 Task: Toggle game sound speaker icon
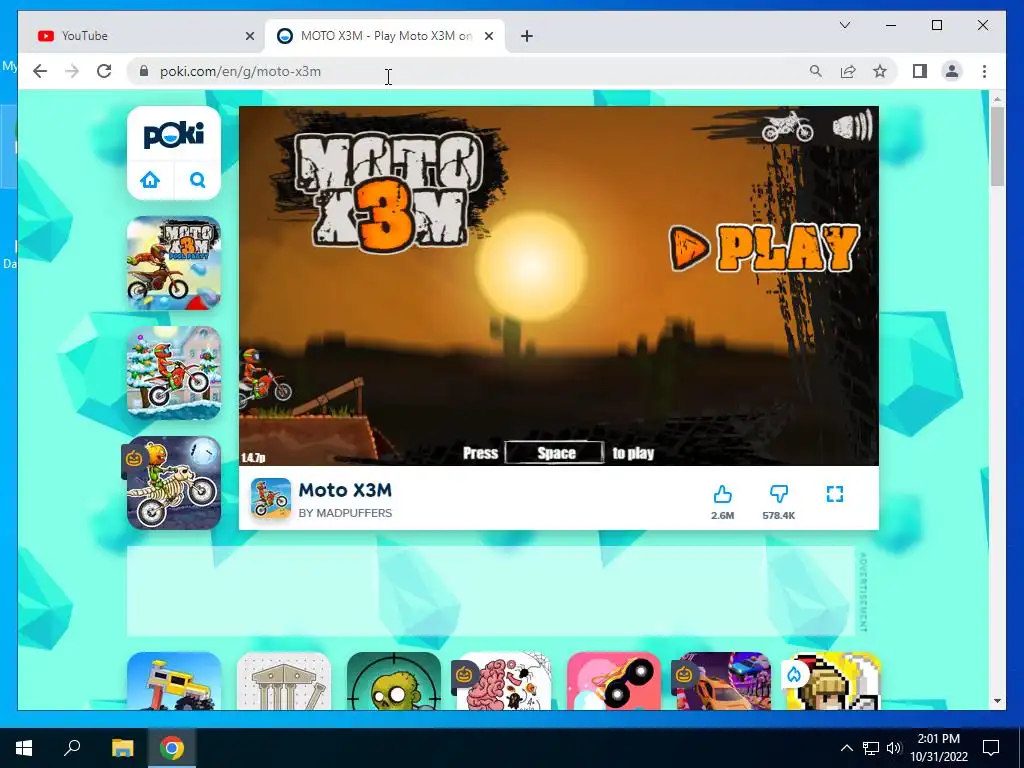point(853,125)
